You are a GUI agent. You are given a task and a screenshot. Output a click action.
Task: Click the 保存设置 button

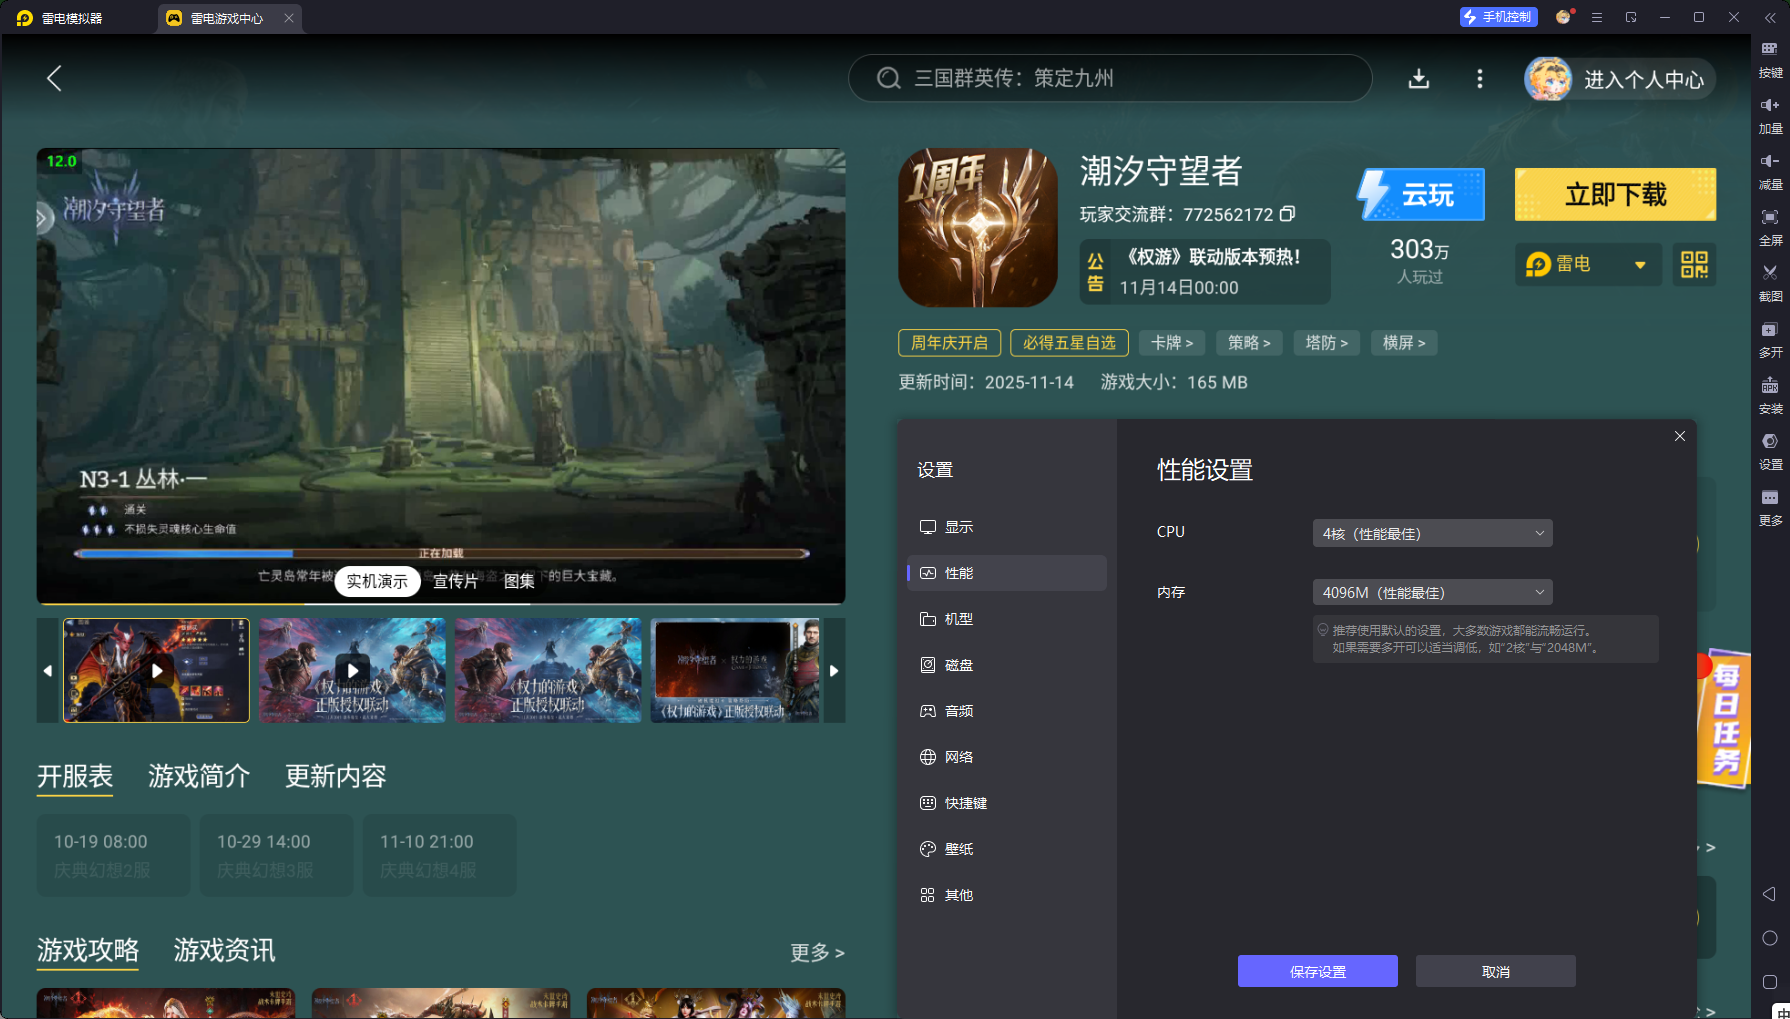click(1317, 971)
